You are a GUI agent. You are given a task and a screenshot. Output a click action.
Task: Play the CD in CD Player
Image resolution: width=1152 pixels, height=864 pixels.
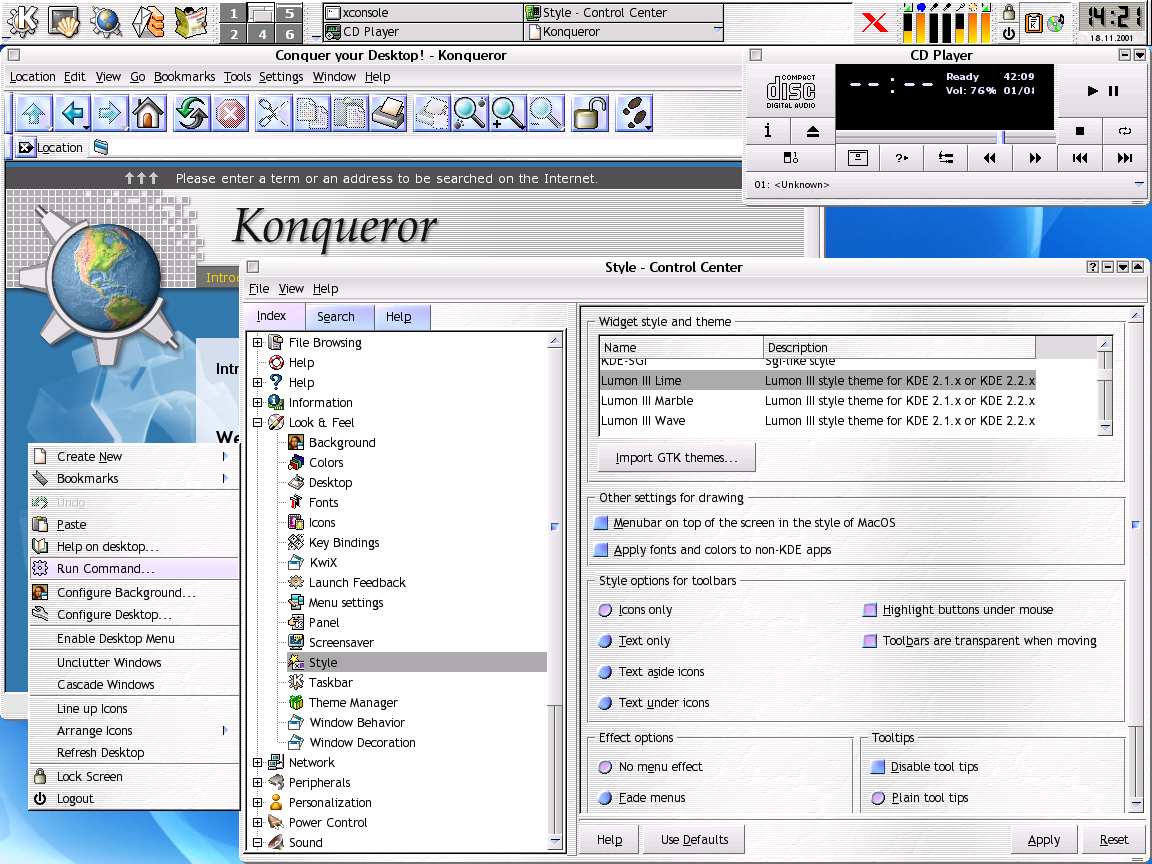(x=1092, y=90)
